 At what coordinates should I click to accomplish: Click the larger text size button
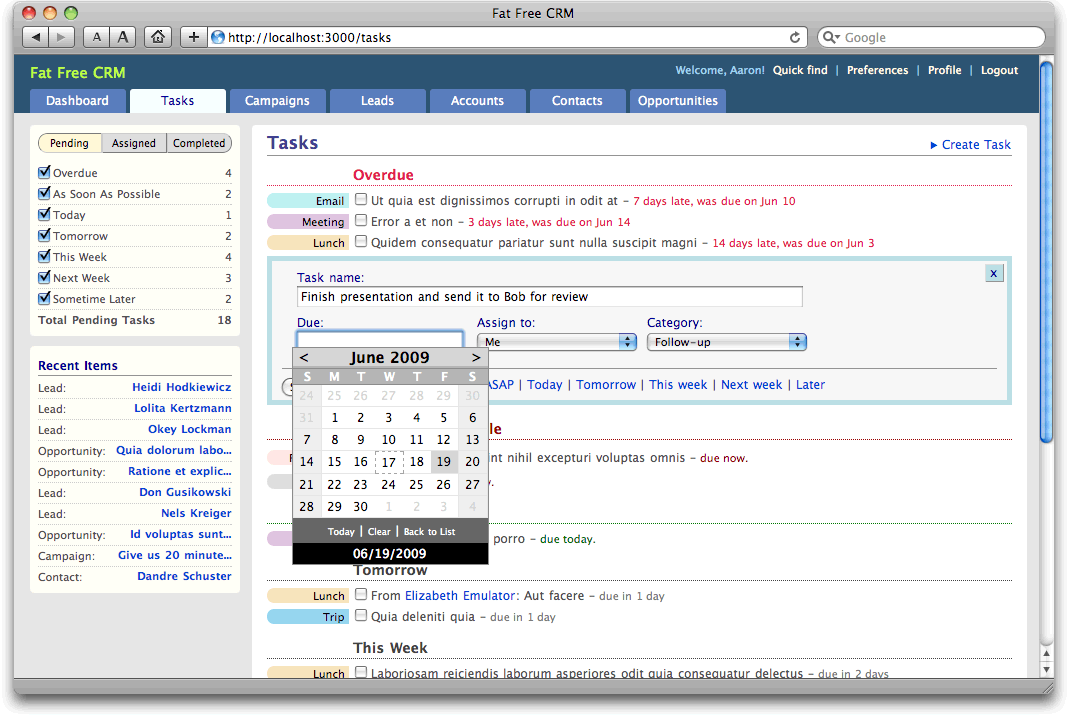point(123,37)
